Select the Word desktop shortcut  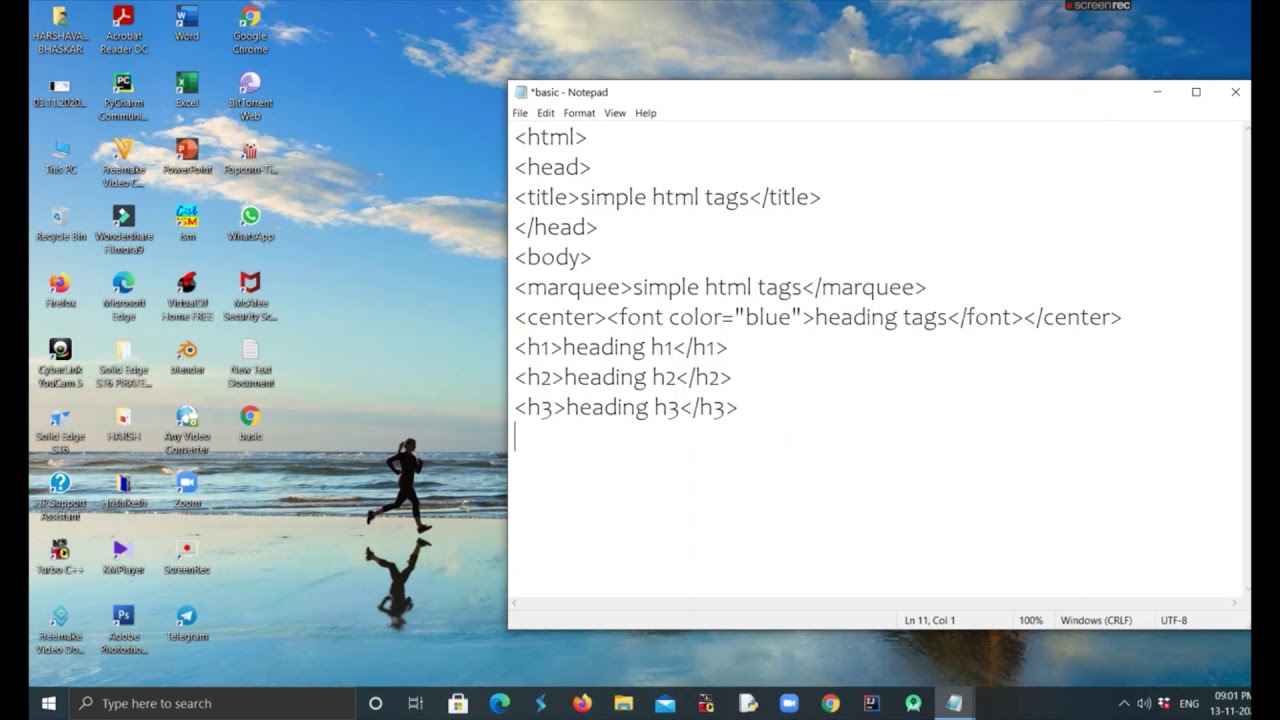pyautogui.click(x=187, y=23)
